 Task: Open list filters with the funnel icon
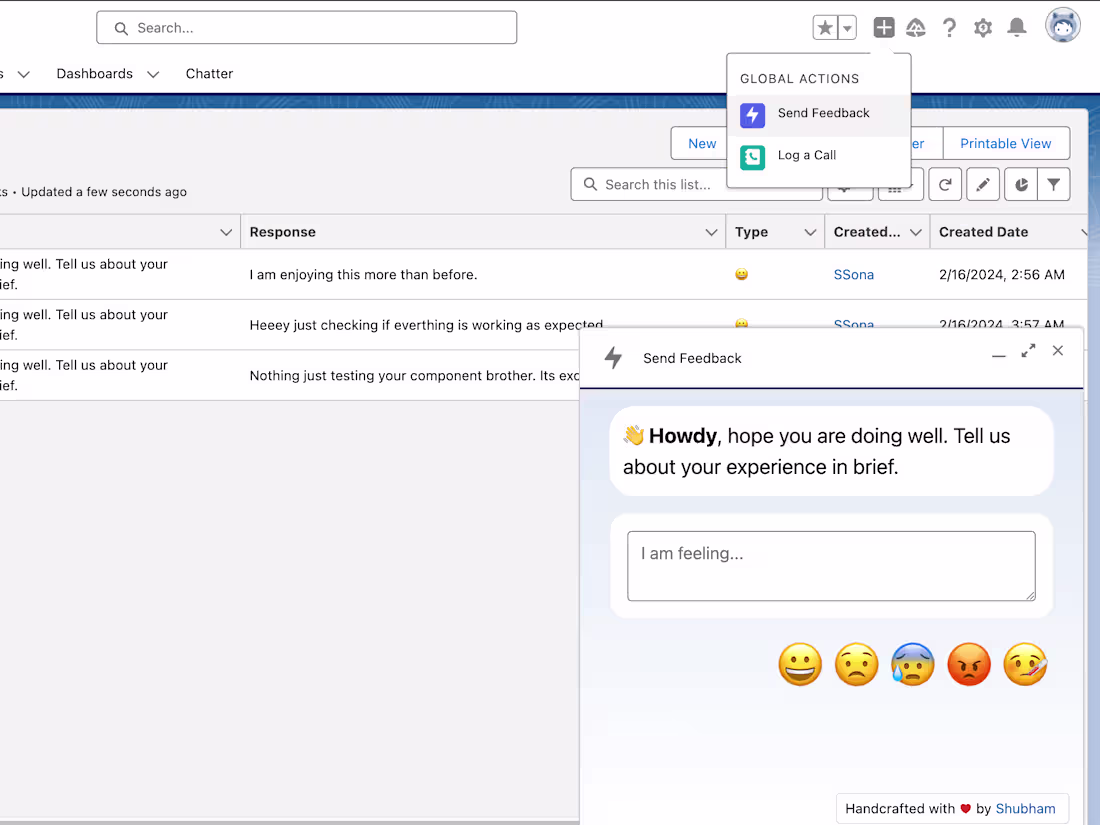tap(1054, 184)
